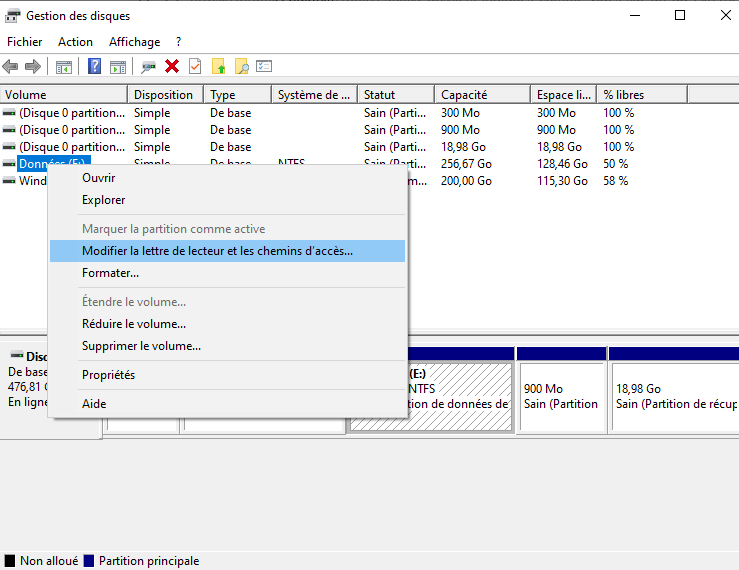
Task: Open the Fichier menu
Action: [x=25, y=42]
